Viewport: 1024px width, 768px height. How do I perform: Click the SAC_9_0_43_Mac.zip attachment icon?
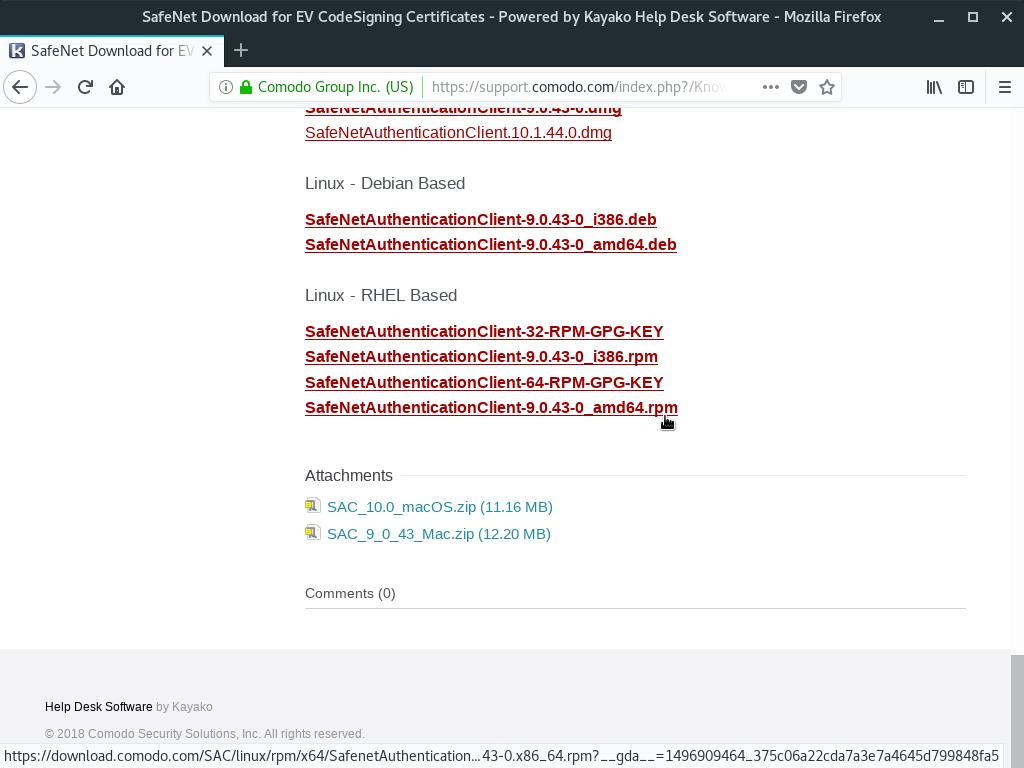(313, 532)
